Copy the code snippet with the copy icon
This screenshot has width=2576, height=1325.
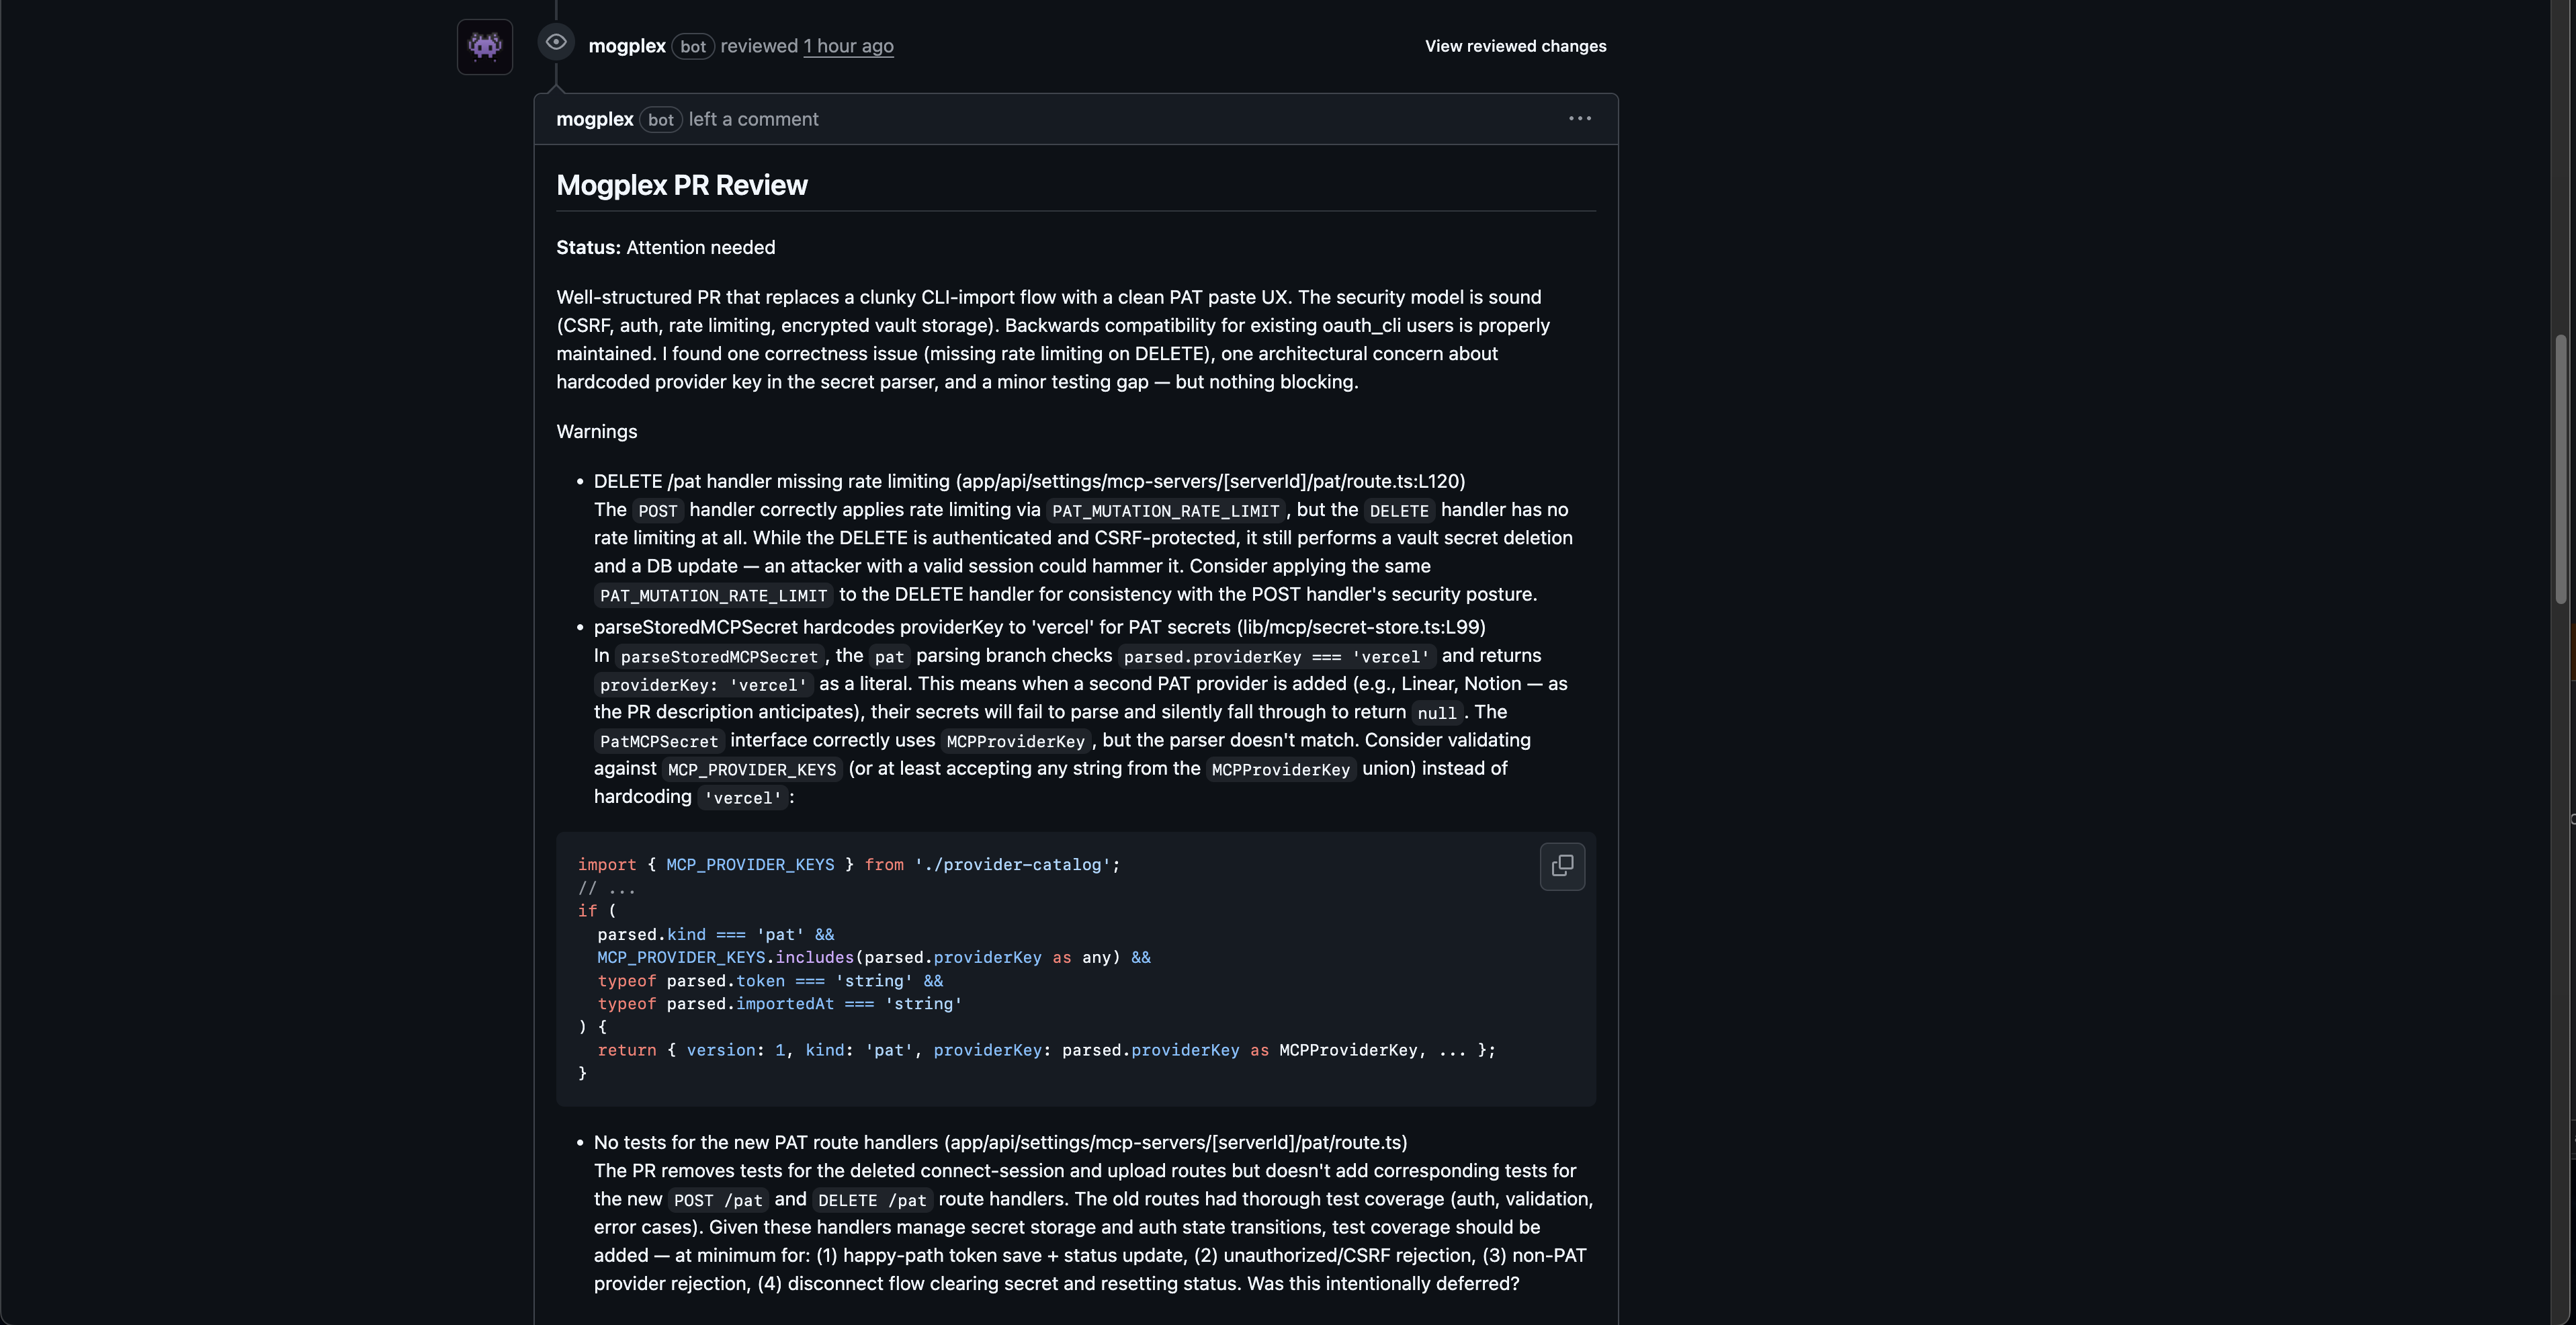point(1561,866)
